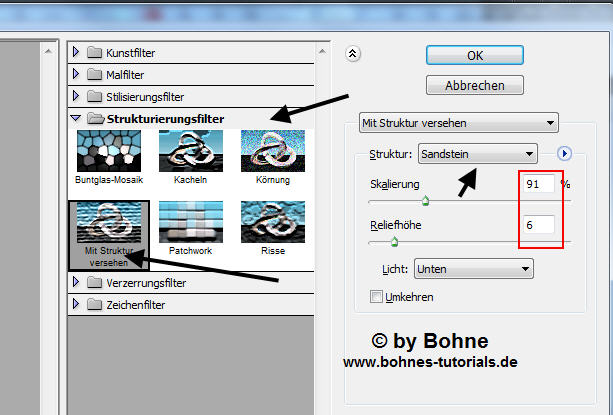Viewport: 613px width, 415px height.
Task: Open the filter selection dropdown at top
Action: tap(458, 123)
